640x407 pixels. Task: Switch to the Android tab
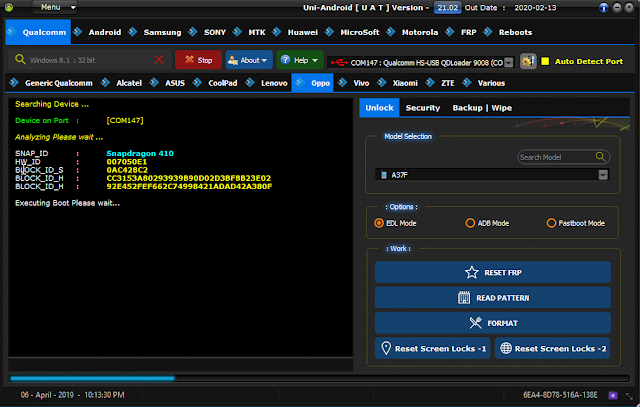coord(104,32)
